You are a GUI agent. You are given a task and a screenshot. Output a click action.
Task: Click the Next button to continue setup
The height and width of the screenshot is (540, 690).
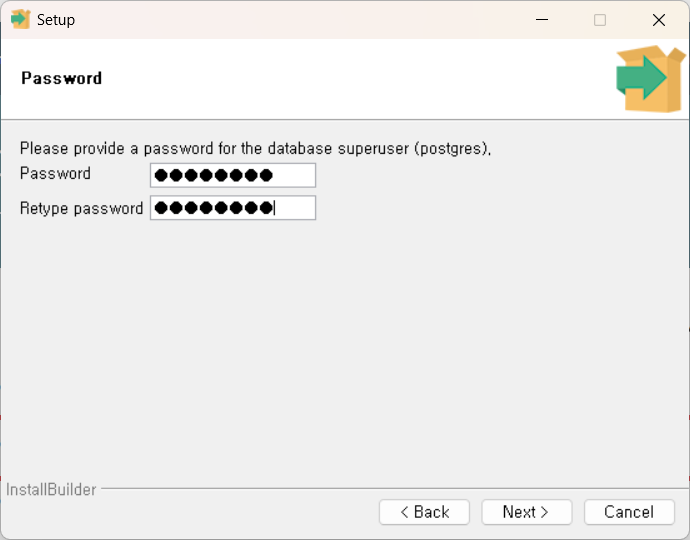[526, 512]
